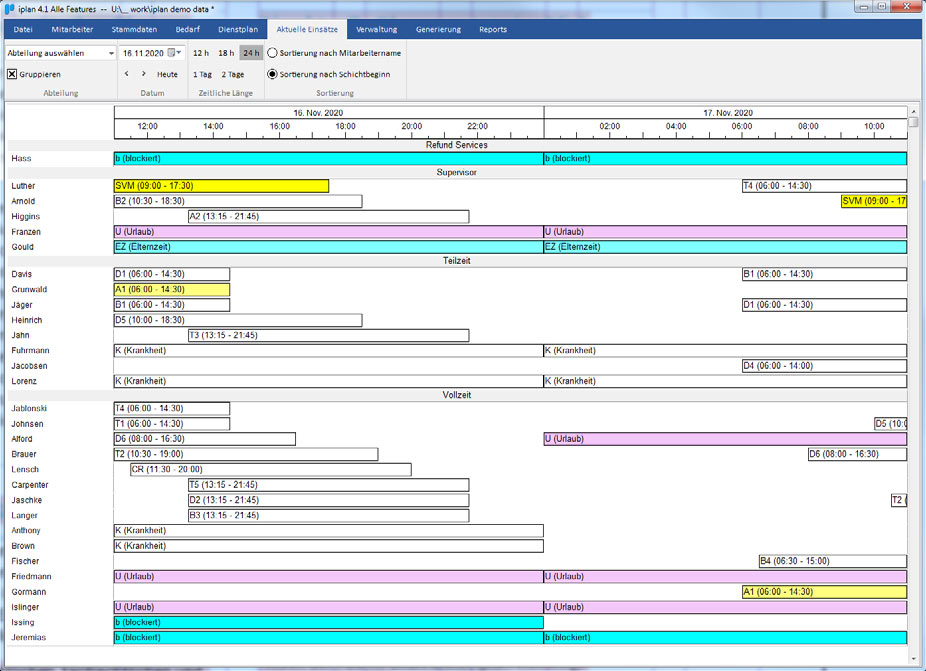Select Brauer's D6 (08:00 - 16:30) shift
926x671 pixels.
pyautogui.click(x=857, y=454)
